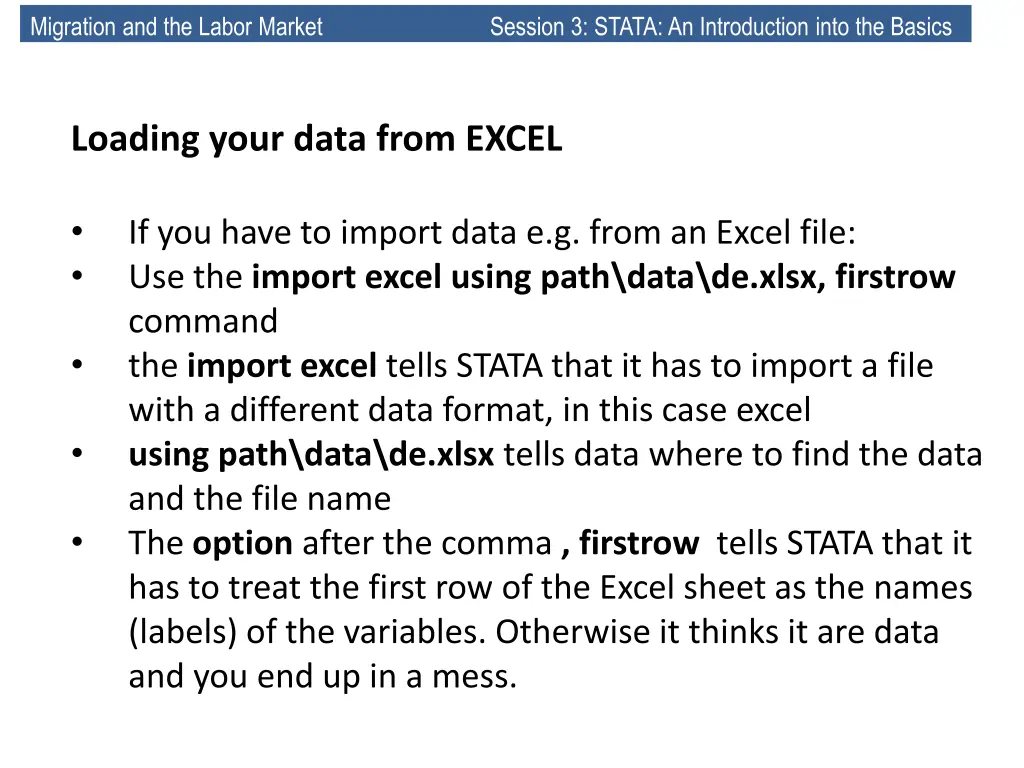Click bold ", firstrow" in the last bullet
Screen dimensions: 1024x768
(x=630, y=543)
